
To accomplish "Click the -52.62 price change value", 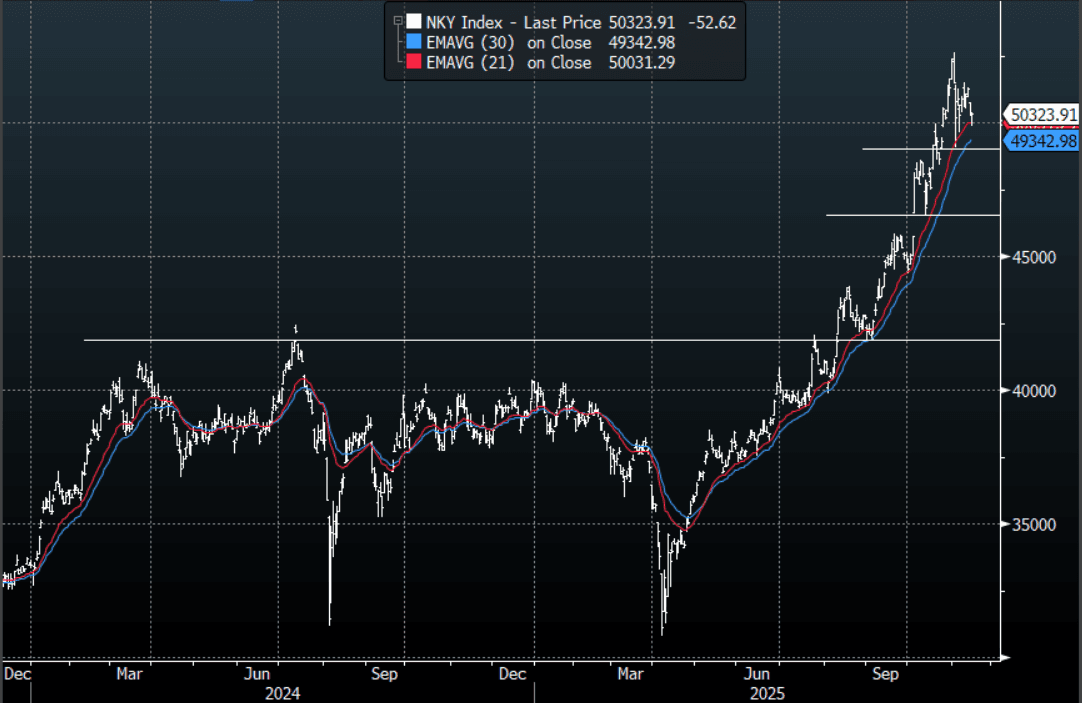I will (x=714, y=21).
